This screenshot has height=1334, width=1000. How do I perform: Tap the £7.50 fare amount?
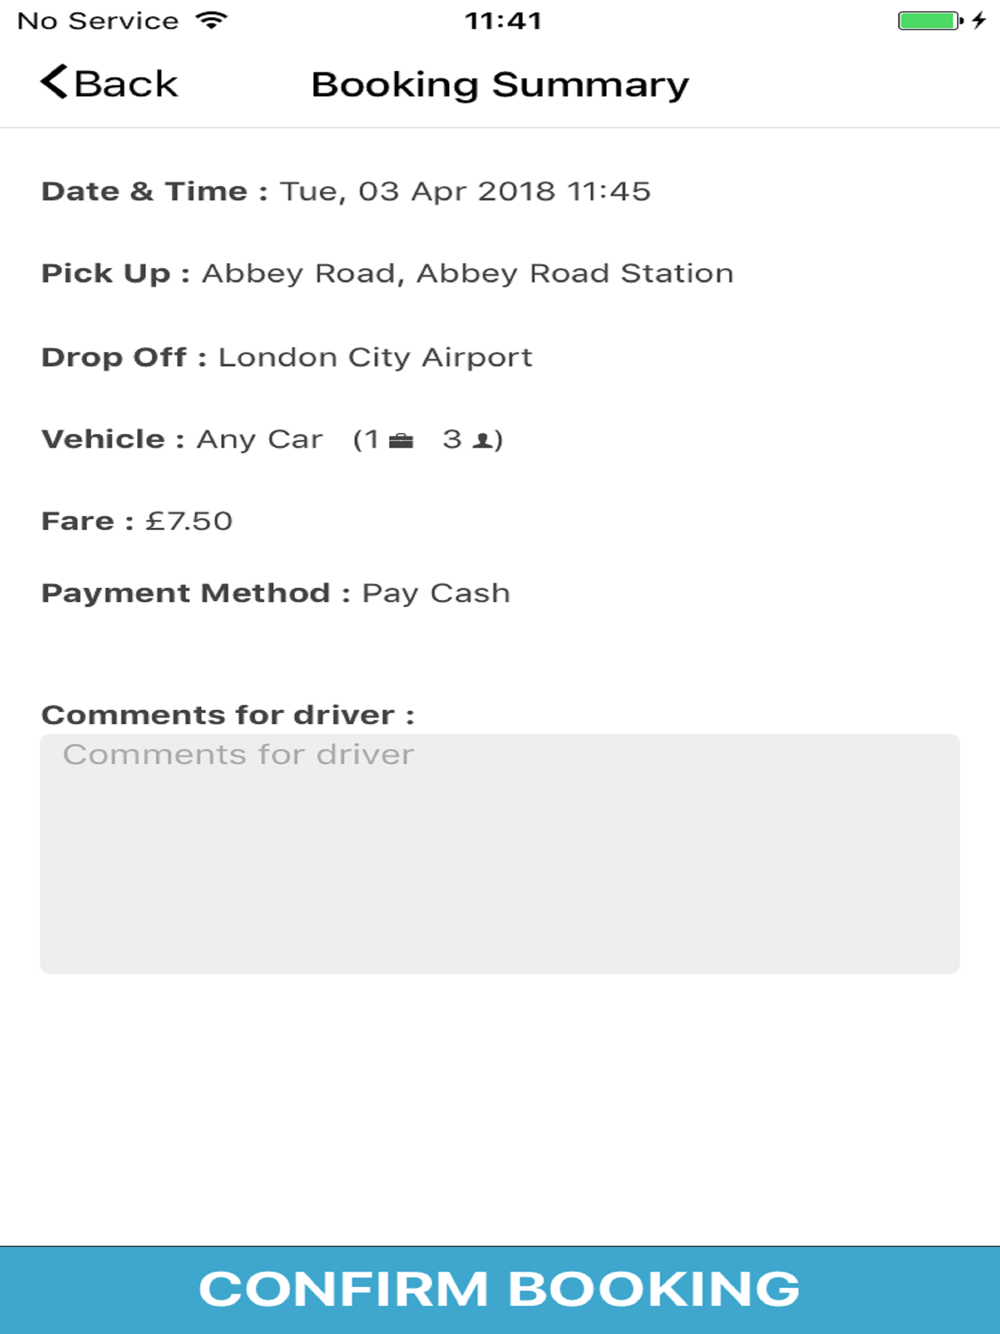[x=189, y=521]
